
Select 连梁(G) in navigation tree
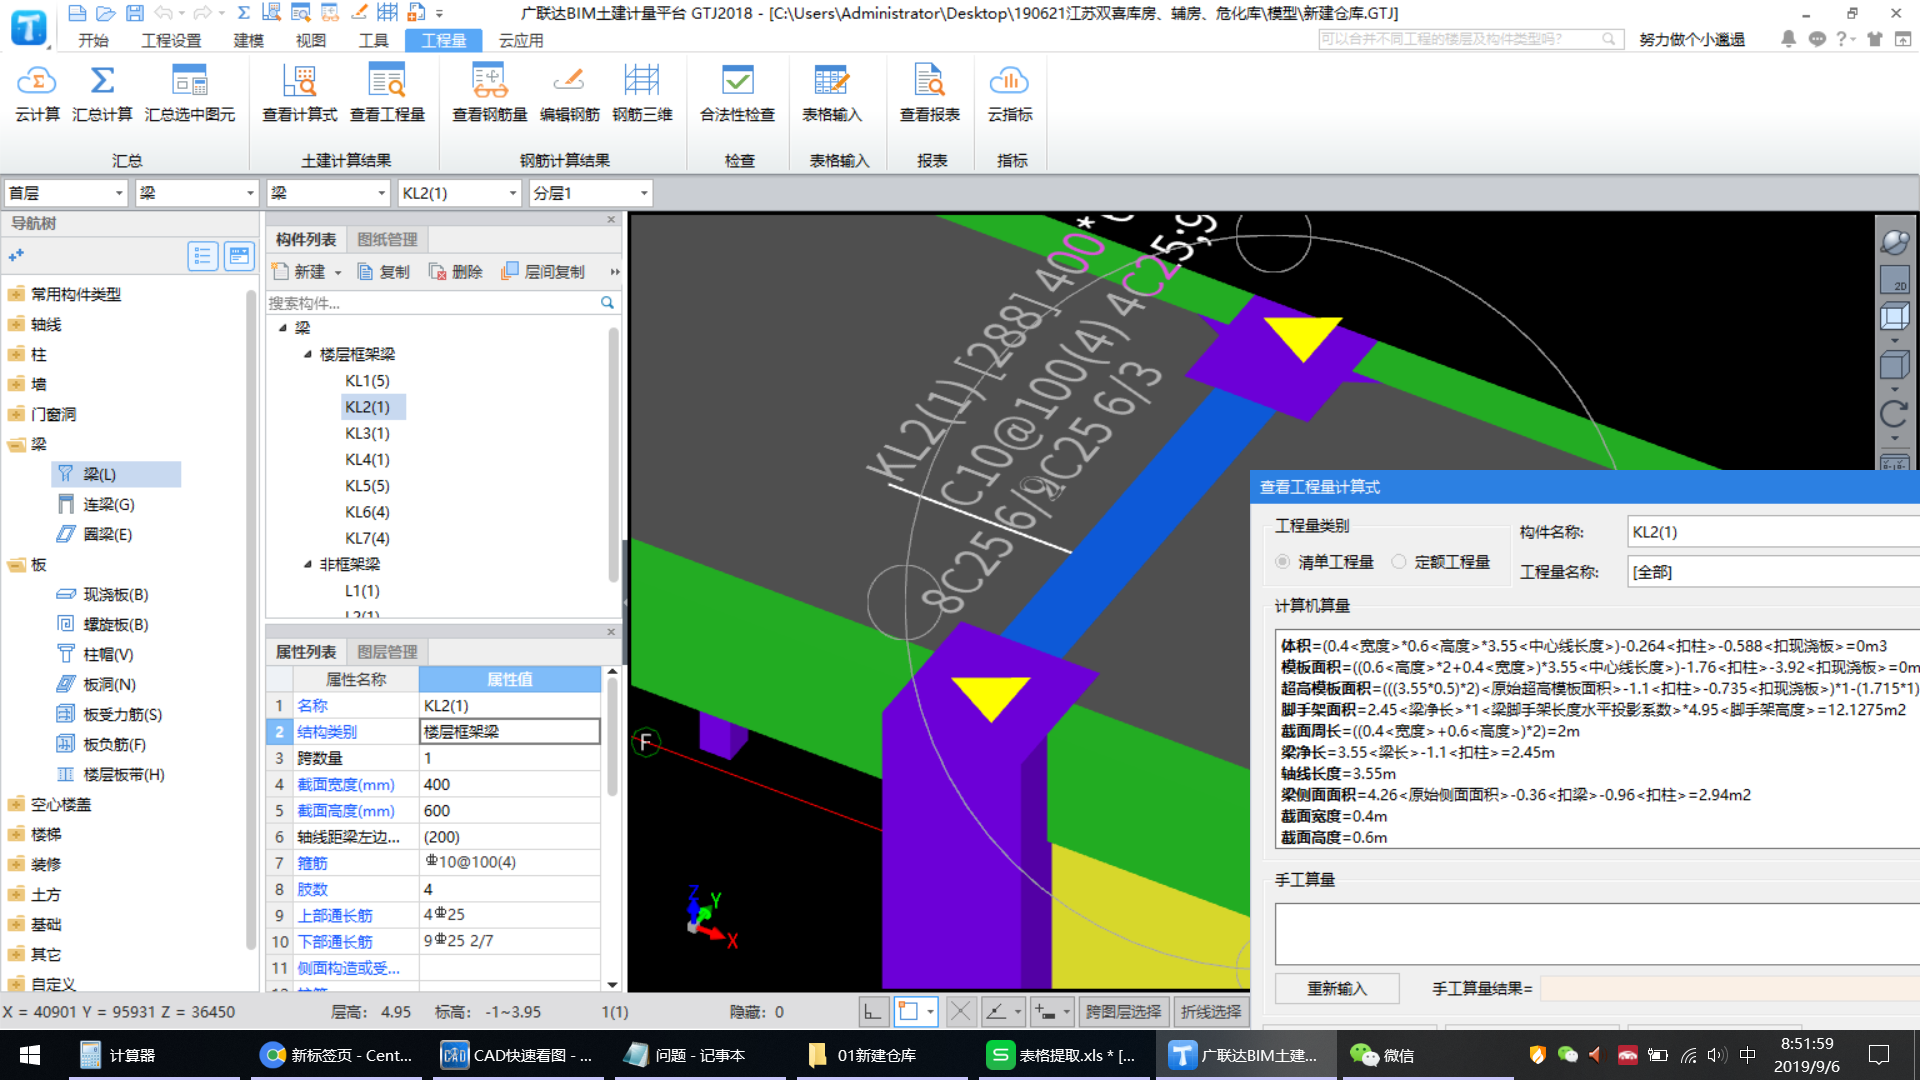108,504
